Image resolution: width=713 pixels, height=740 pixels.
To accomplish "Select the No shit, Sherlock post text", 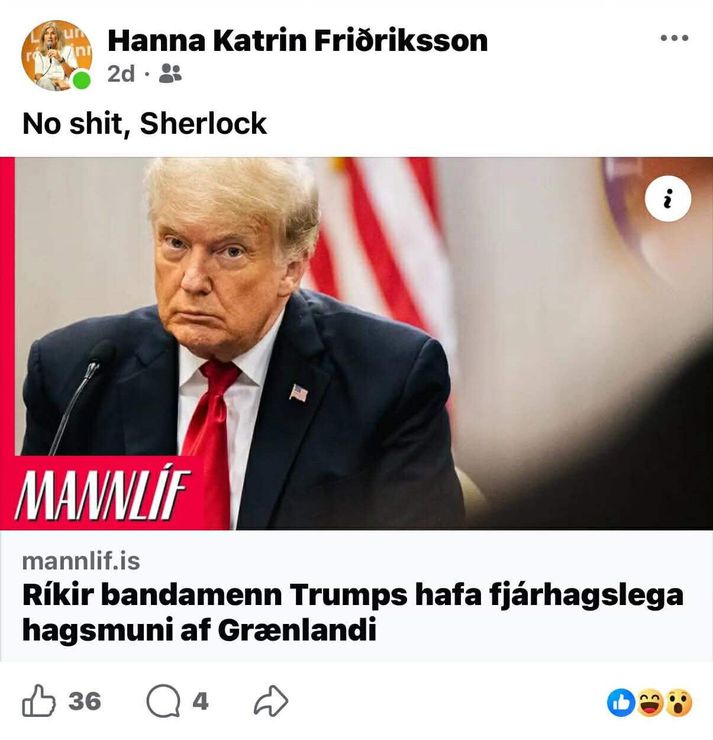I will pyautogui.click(x=144, y=124).
